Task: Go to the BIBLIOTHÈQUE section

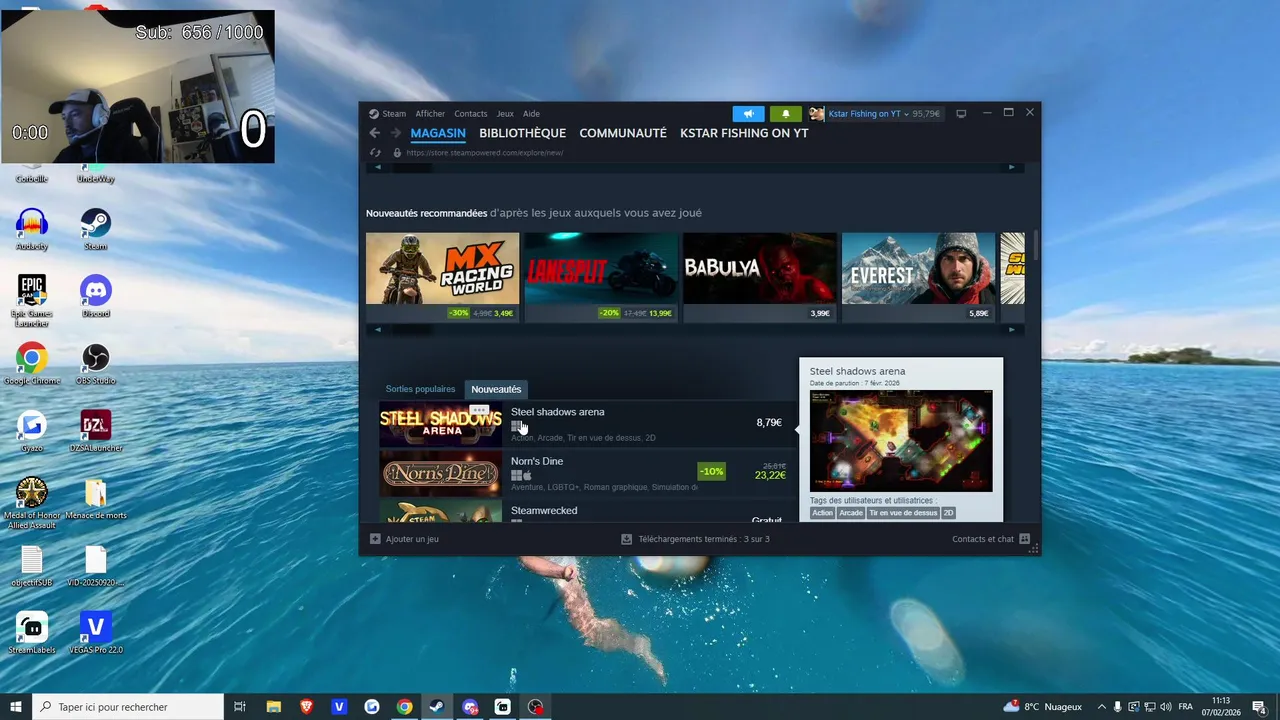Action: pos(522,133)
